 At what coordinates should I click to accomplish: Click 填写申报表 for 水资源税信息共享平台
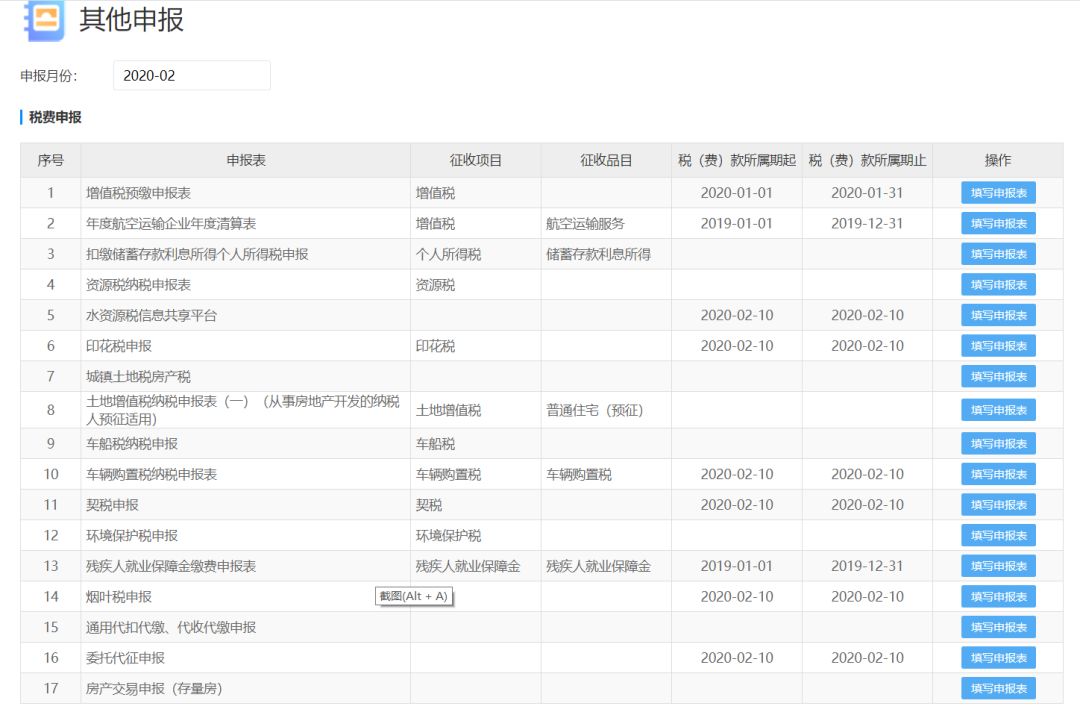(998, 315)
